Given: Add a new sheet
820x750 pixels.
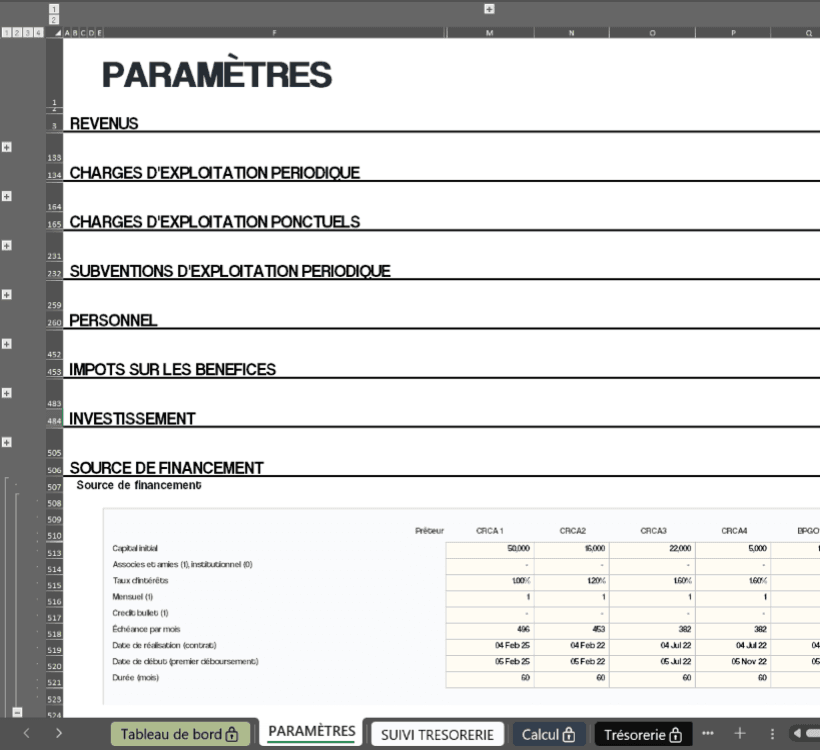Looking at the screenshot, I should pyautogui.click(x=740, y=734).
